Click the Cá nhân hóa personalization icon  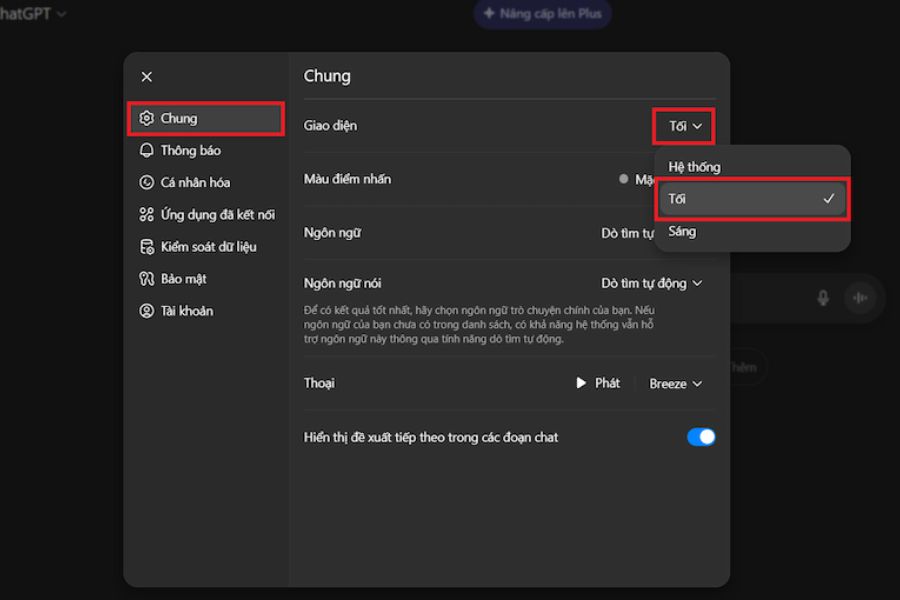pyautogui.click(x=147, y=182)
